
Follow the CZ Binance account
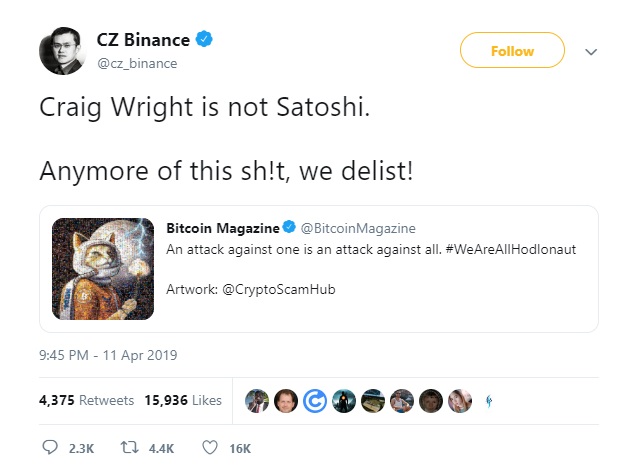tap(512, 50)
